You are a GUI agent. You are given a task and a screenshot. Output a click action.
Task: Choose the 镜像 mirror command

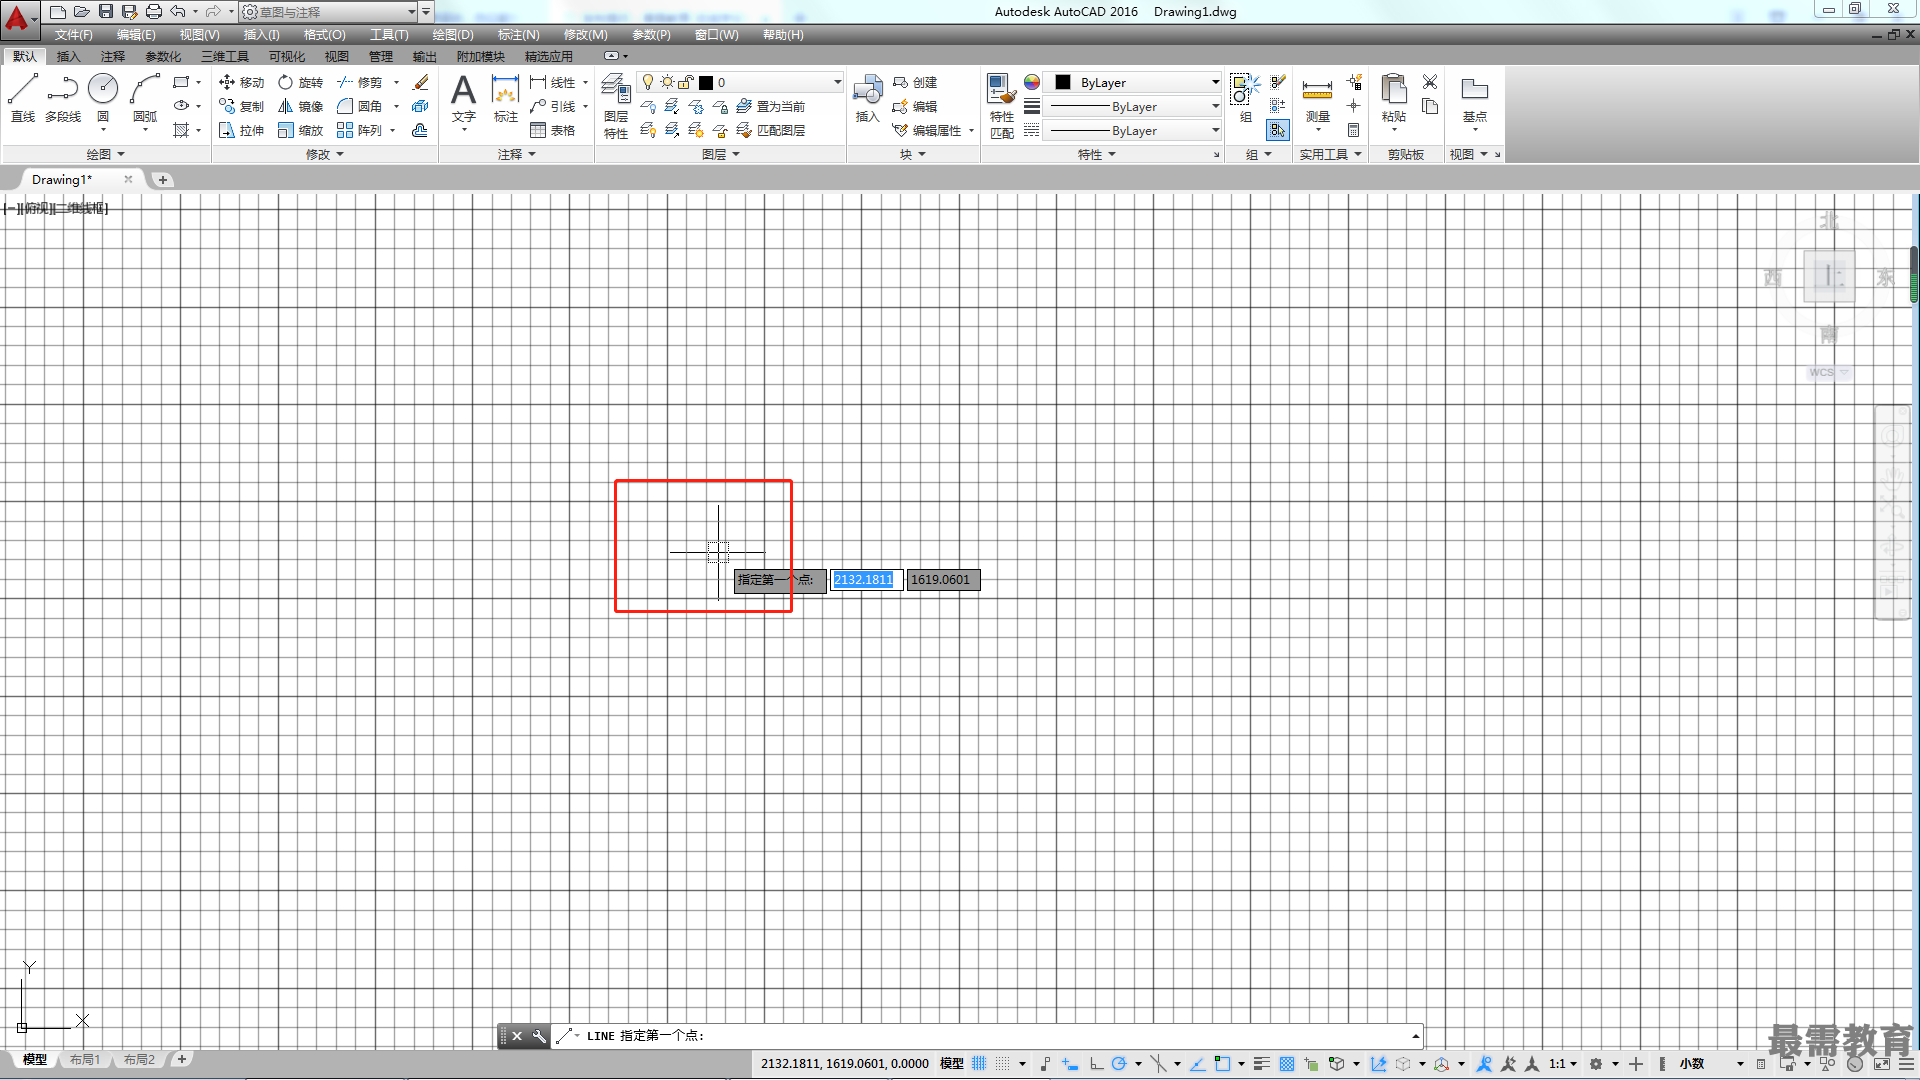(301, 106)
